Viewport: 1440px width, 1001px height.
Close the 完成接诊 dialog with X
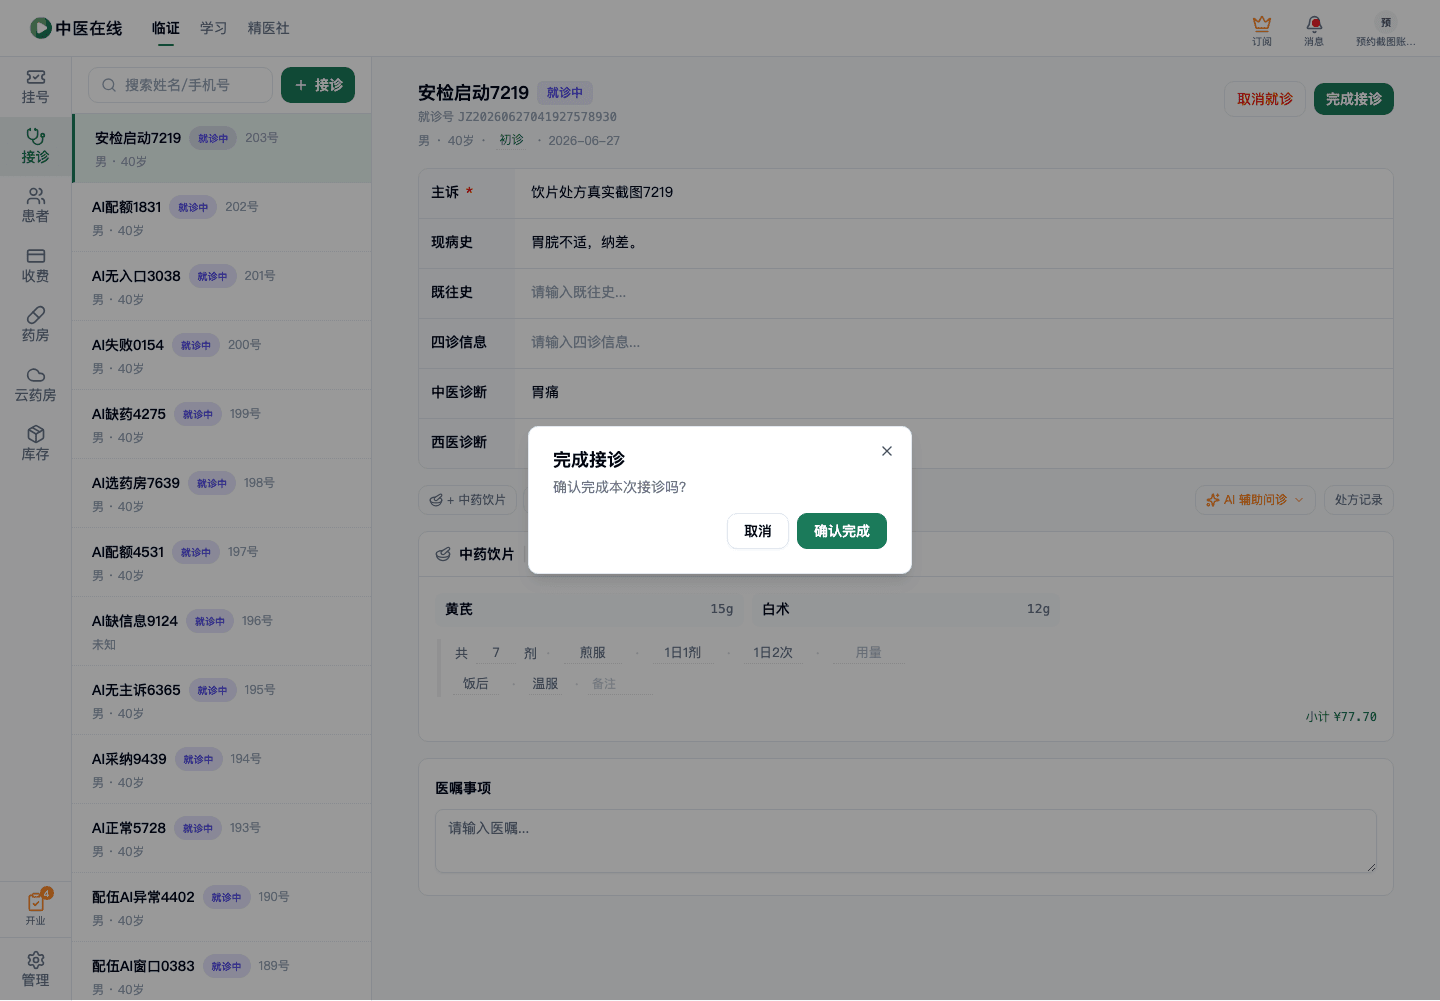click(x=887, y=451)
